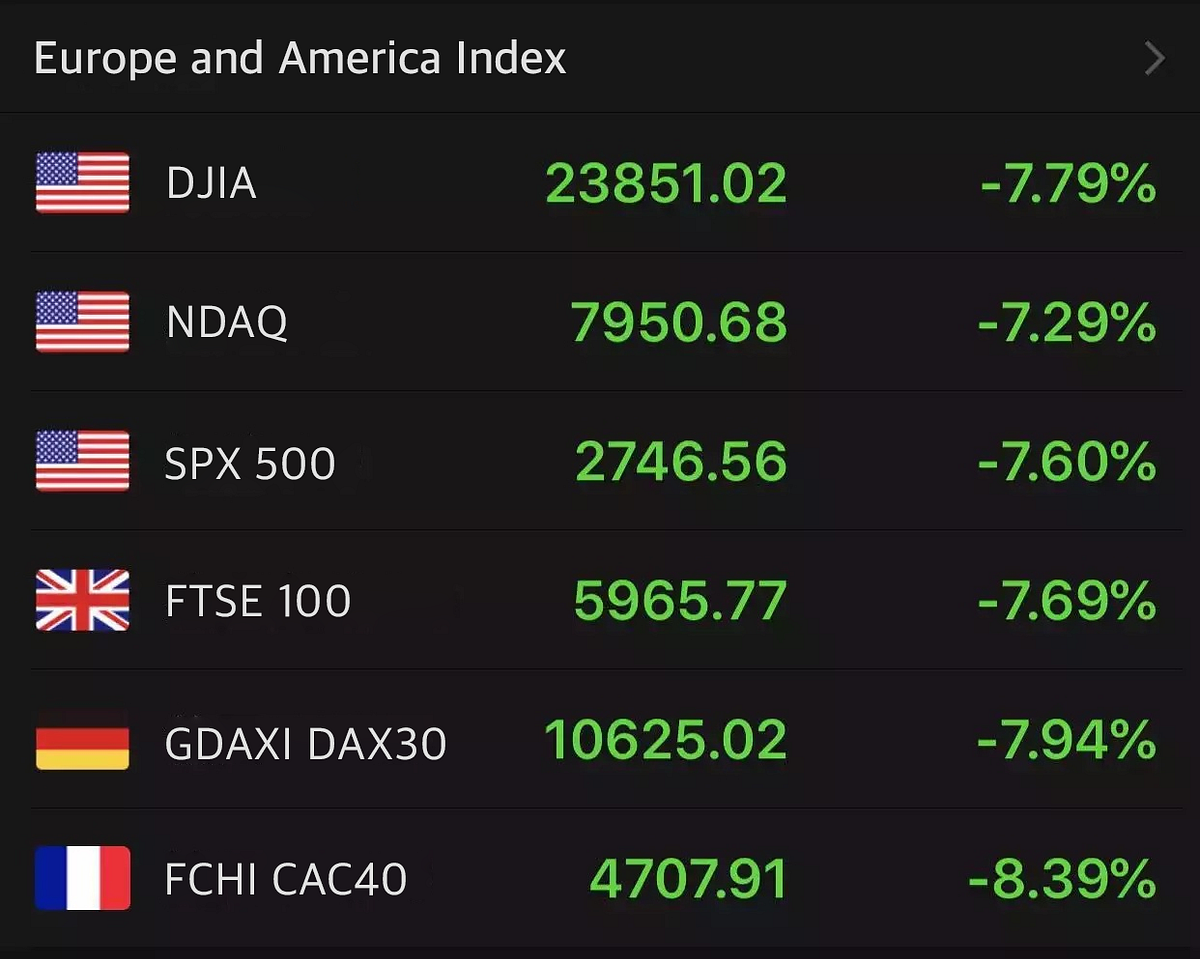Click the US flag beside SPX 500
The width and height of the screenshot is (1200, 959).
82,461
